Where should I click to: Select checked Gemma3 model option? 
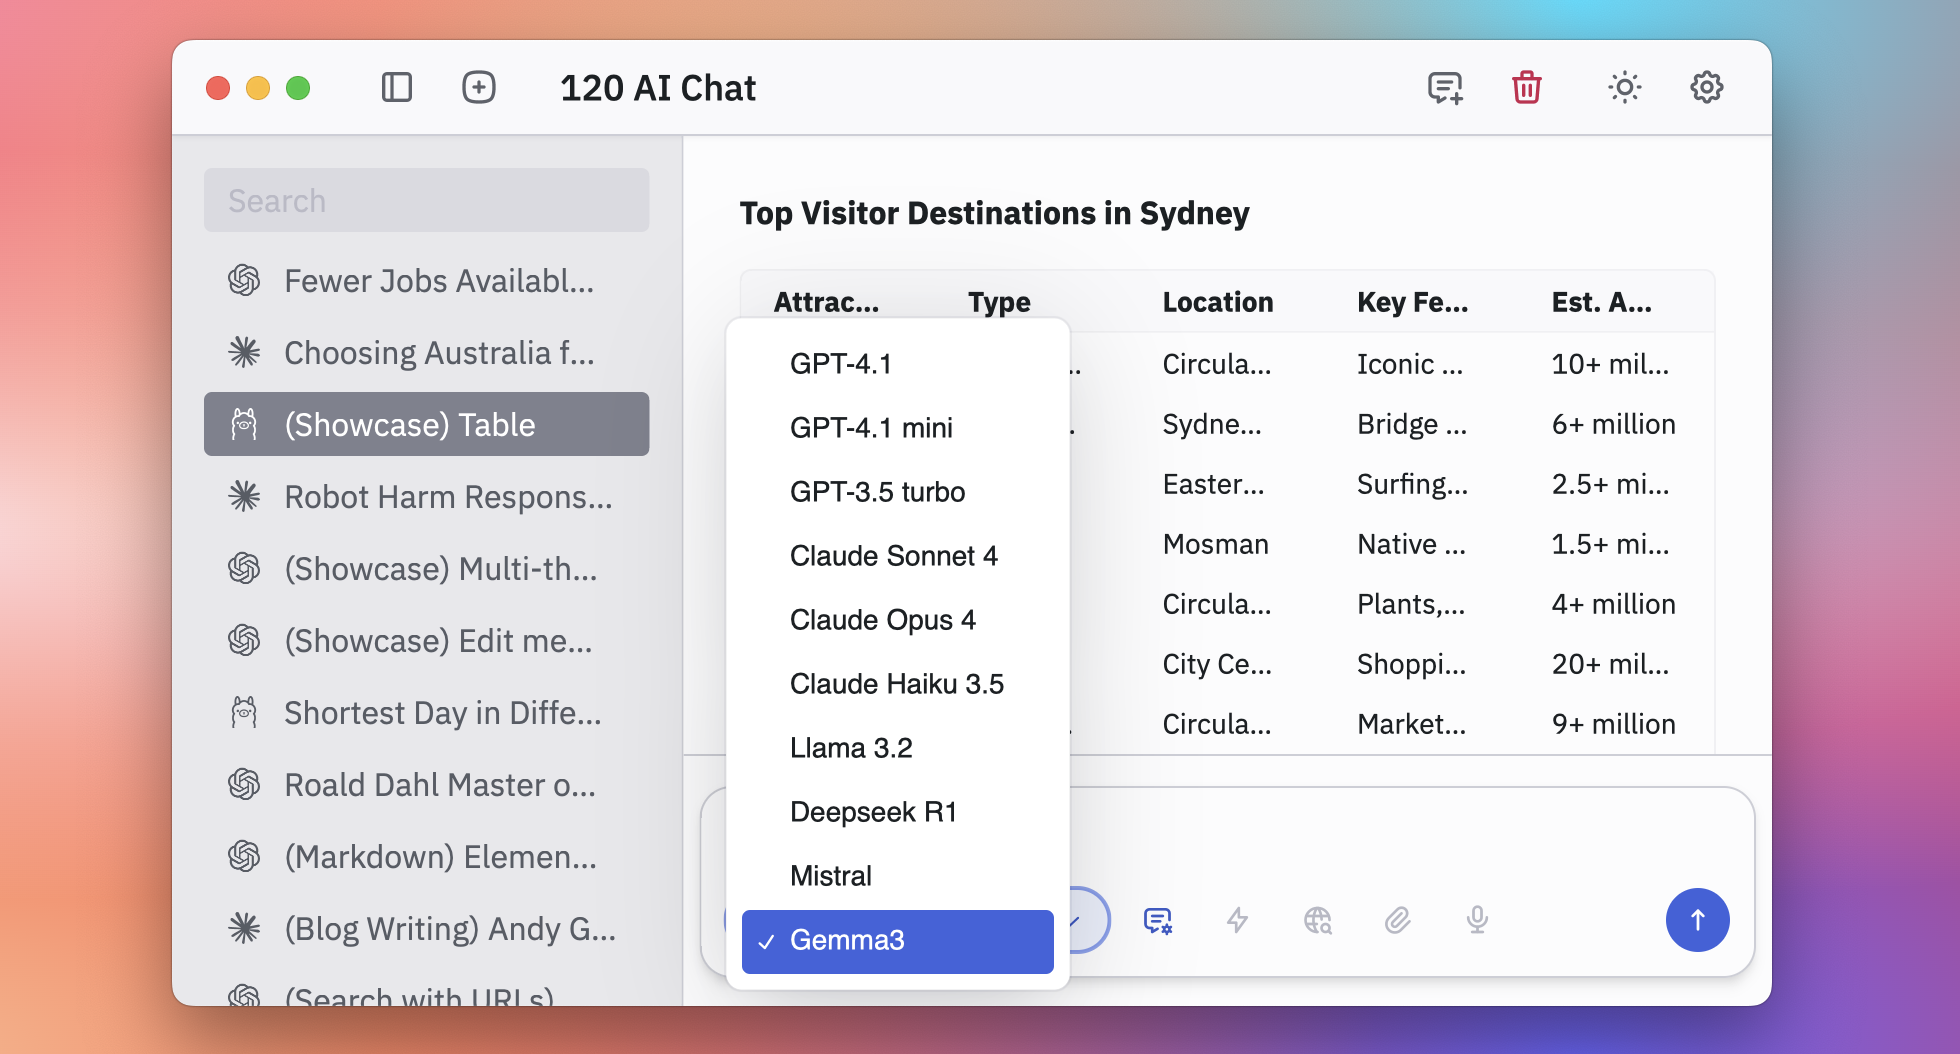[x=897, y=941]
